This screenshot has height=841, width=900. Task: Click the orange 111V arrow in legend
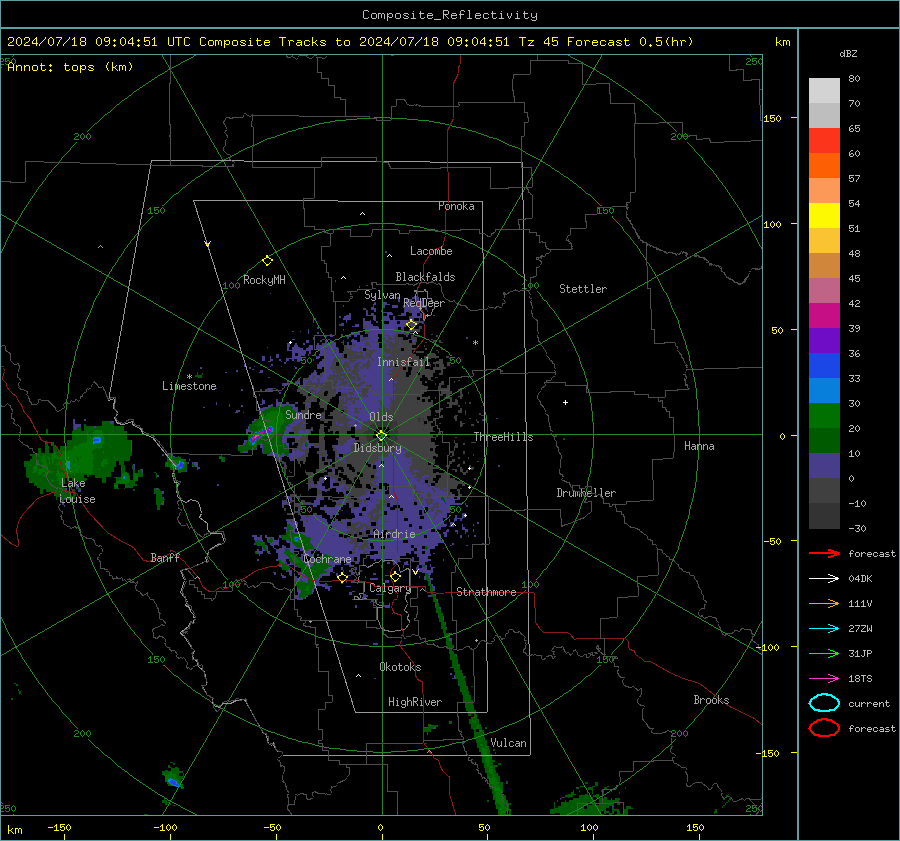(824, 603)
